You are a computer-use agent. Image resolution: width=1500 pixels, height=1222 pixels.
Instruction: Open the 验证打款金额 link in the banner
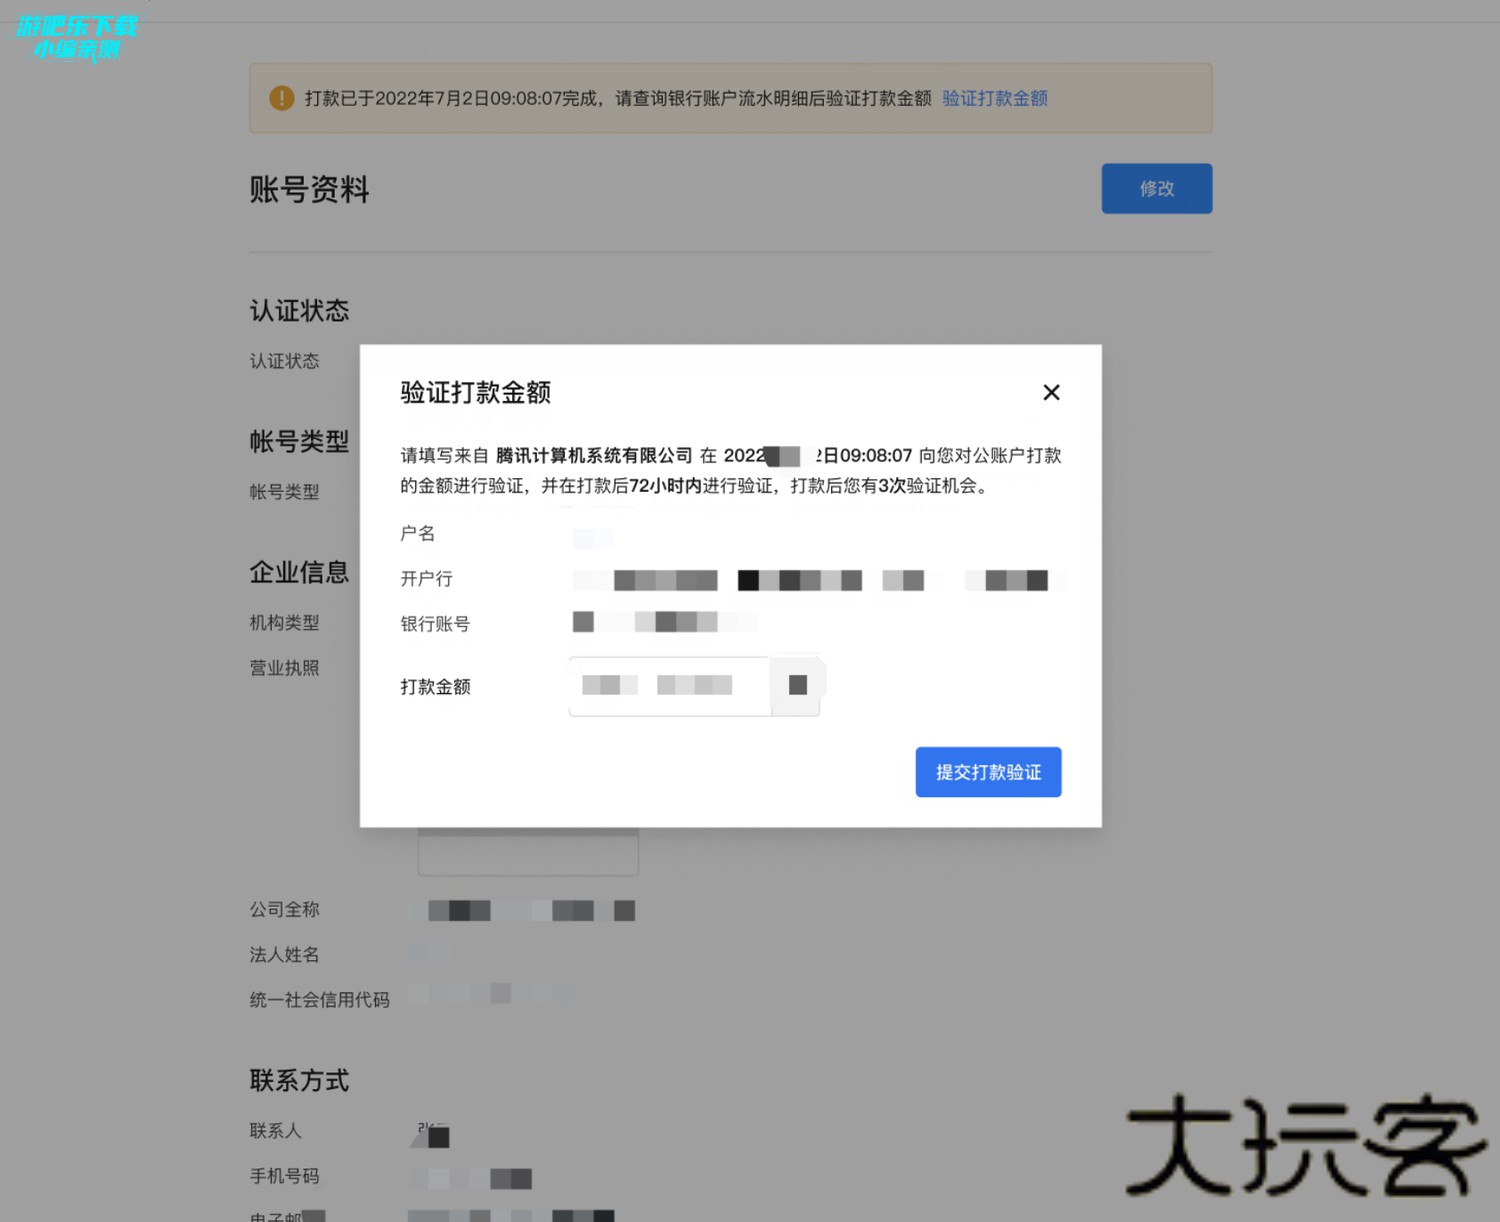994,98
